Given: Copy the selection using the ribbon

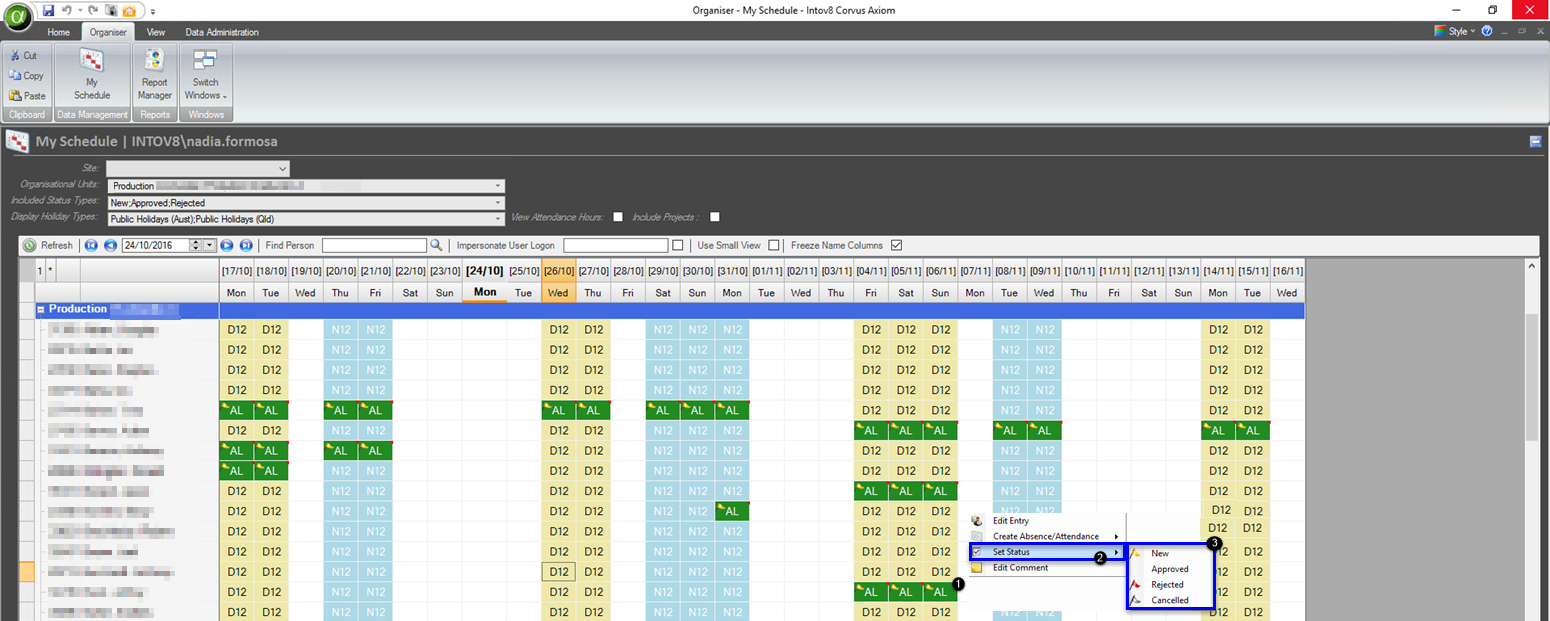Looking at the screenshot, I should [x=26, y=76].
